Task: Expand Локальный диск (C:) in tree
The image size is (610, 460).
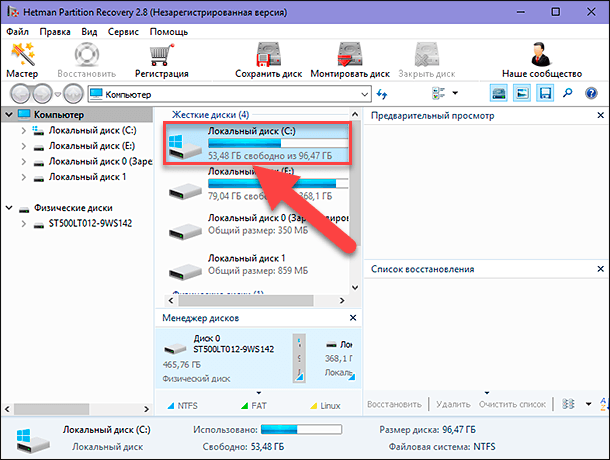Action: tap(24, 131)
